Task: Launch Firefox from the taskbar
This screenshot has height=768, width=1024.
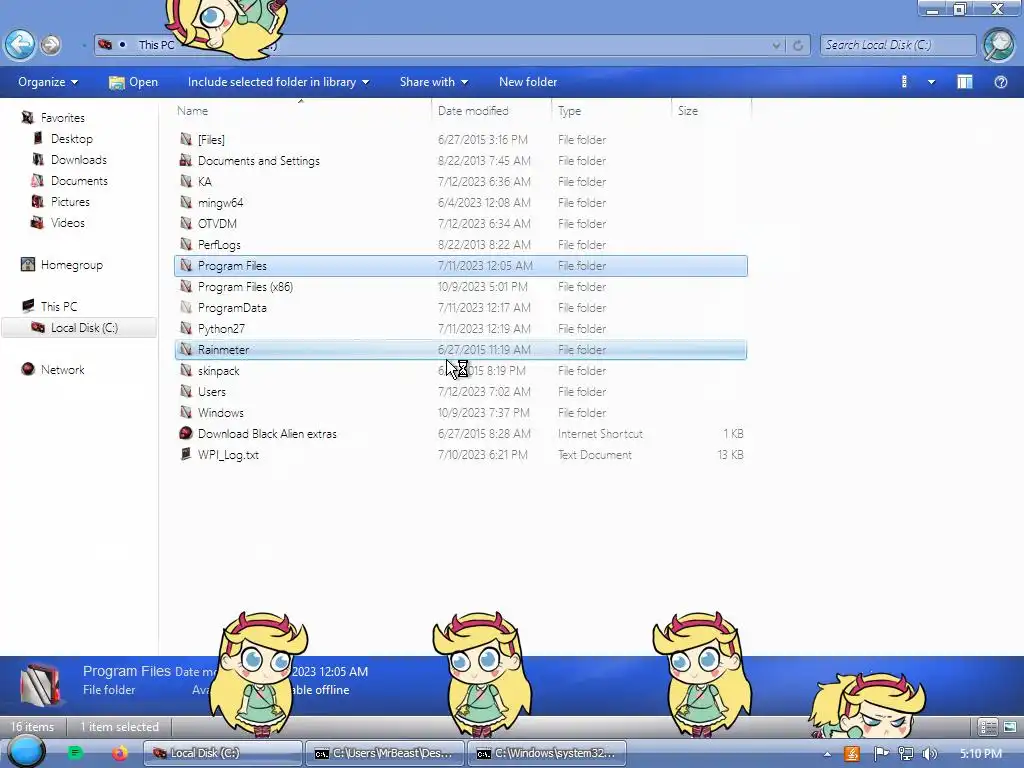Action: (120, 753)
